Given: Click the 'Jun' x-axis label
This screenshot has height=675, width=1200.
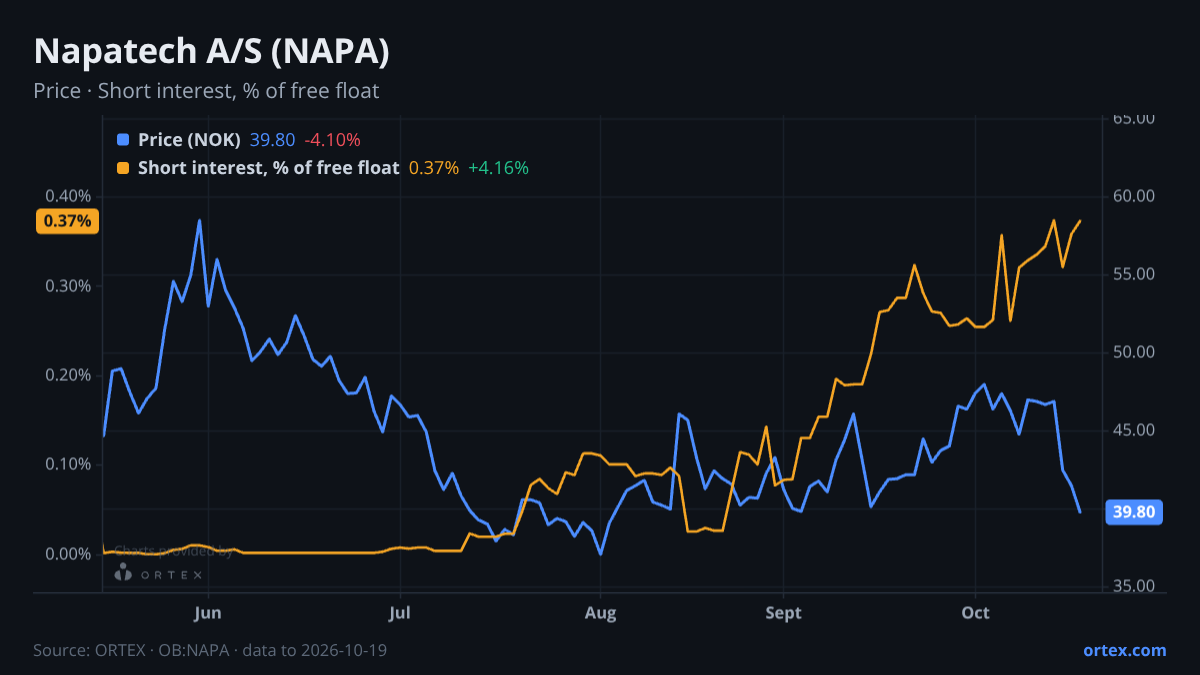Looking at the screenshot, I should coord(208,613).
